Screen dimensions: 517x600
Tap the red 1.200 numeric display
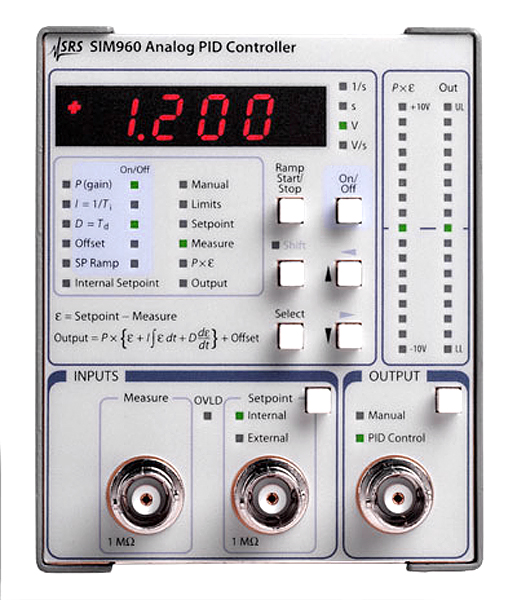[x=201, y=117]
